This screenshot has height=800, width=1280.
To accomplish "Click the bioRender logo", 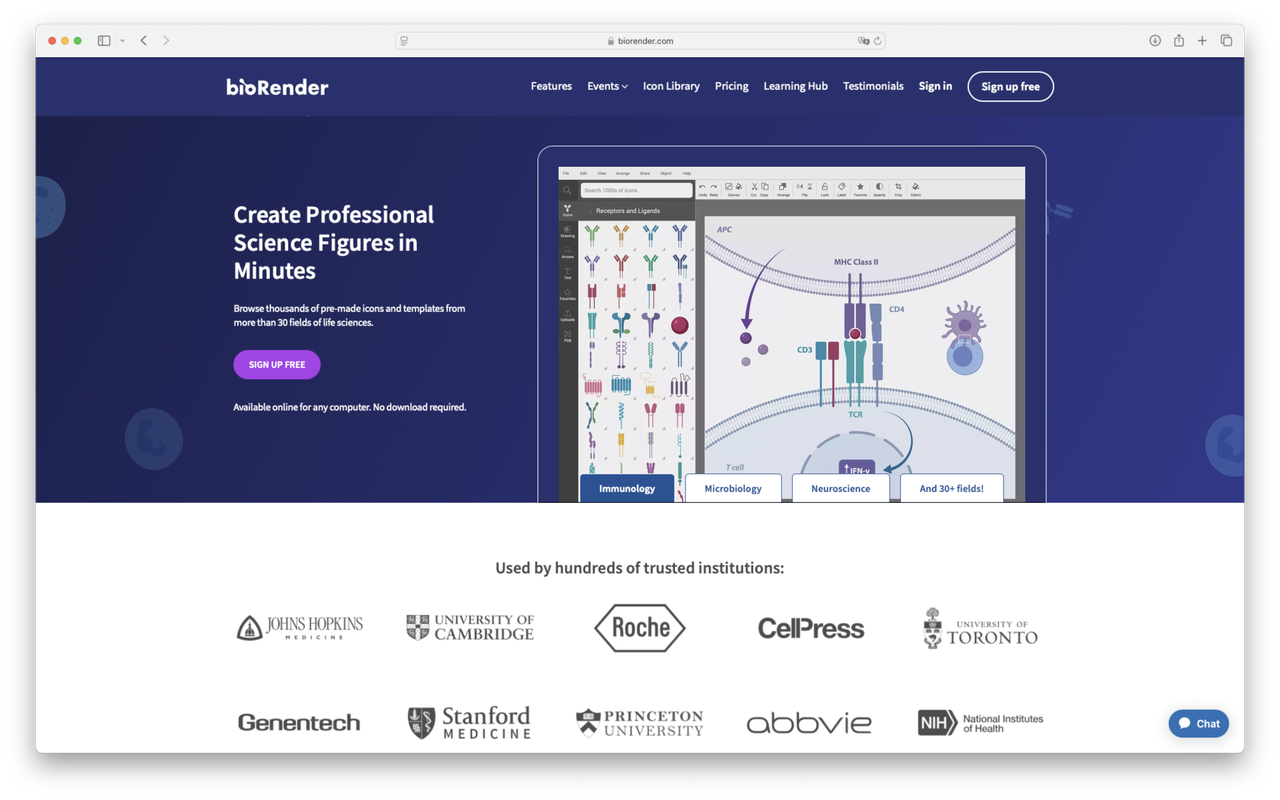I will [277, 87].
